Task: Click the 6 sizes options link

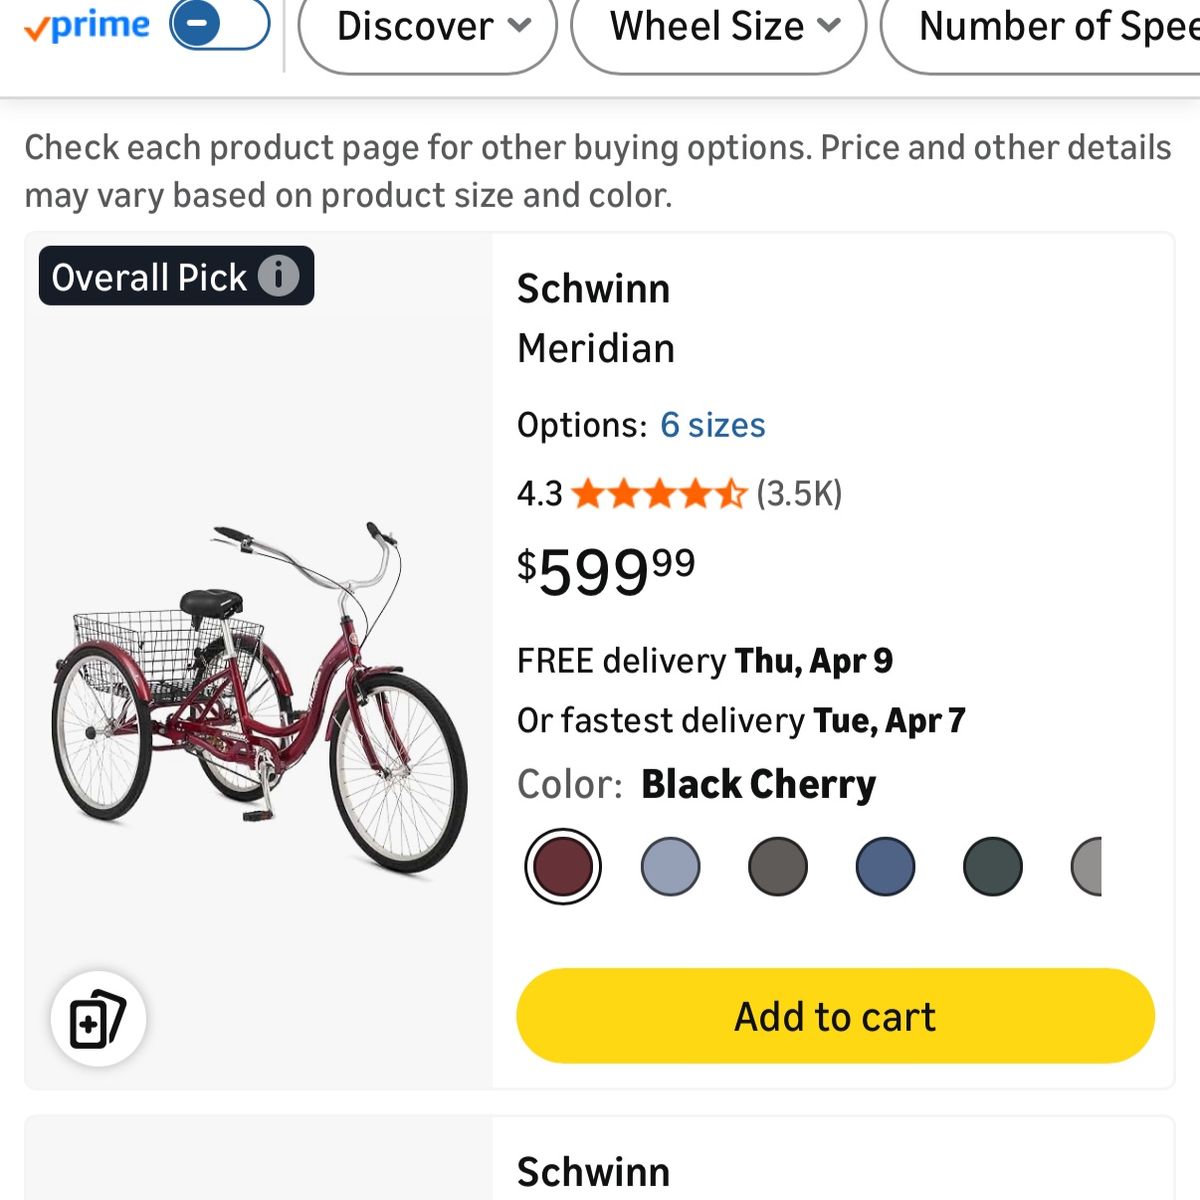Action: (x=712, y=425)
